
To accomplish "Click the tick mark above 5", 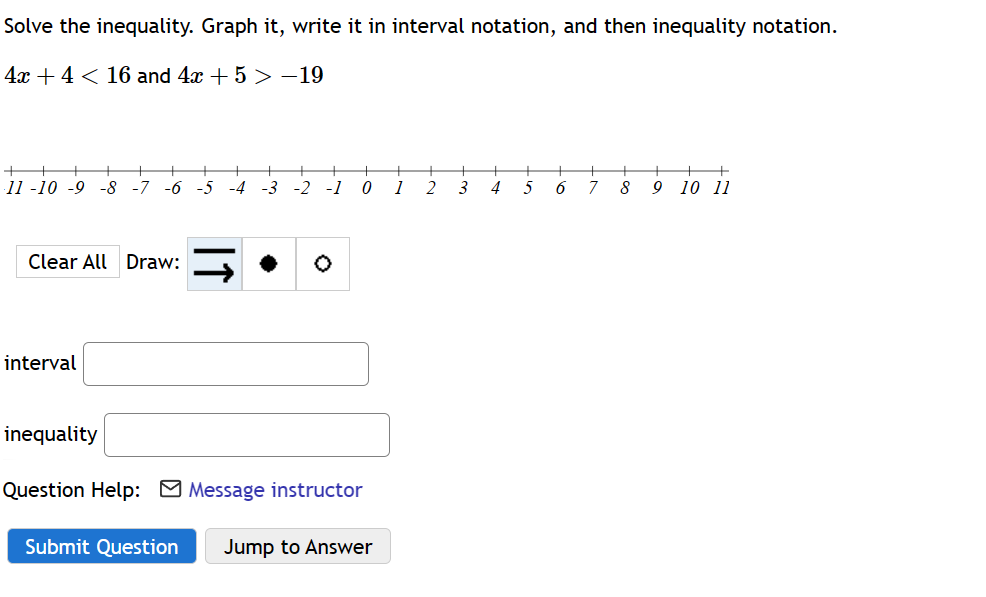I will click(x=527, y=170).
